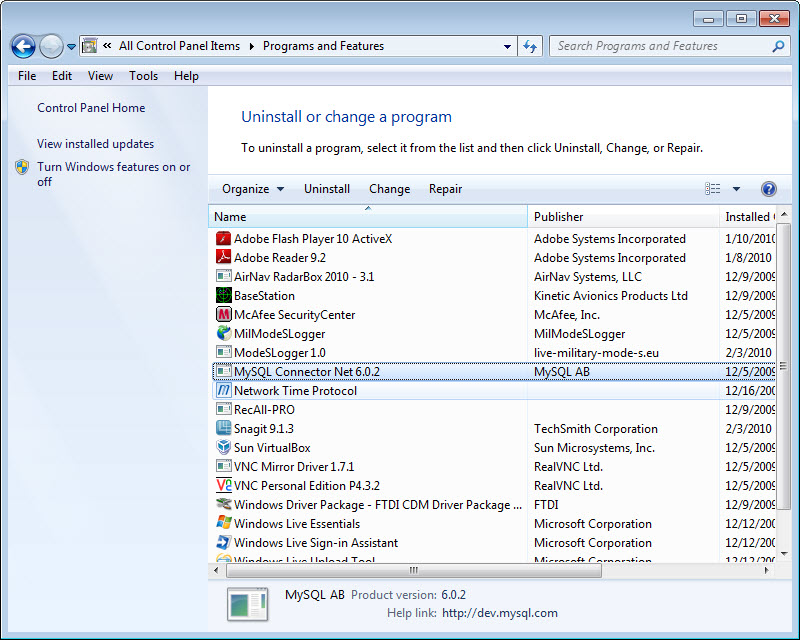Click the double chevron in the address bar
The height and width of the screenshot is (640, 800).
[107, 46]
